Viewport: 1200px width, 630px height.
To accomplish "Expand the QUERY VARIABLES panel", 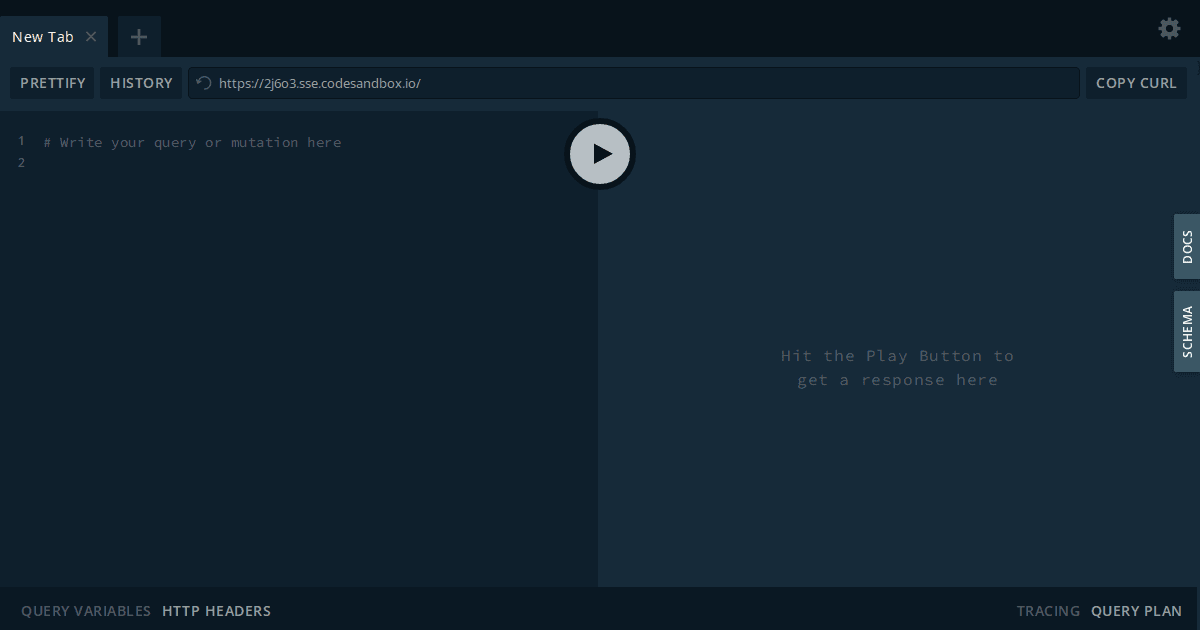I will [x=85, y=610].
